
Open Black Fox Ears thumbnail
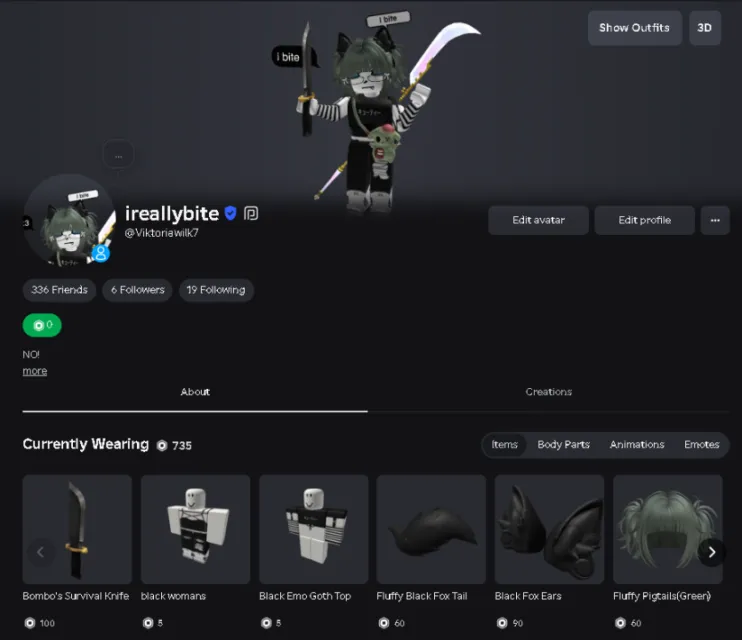pos(549,529)
